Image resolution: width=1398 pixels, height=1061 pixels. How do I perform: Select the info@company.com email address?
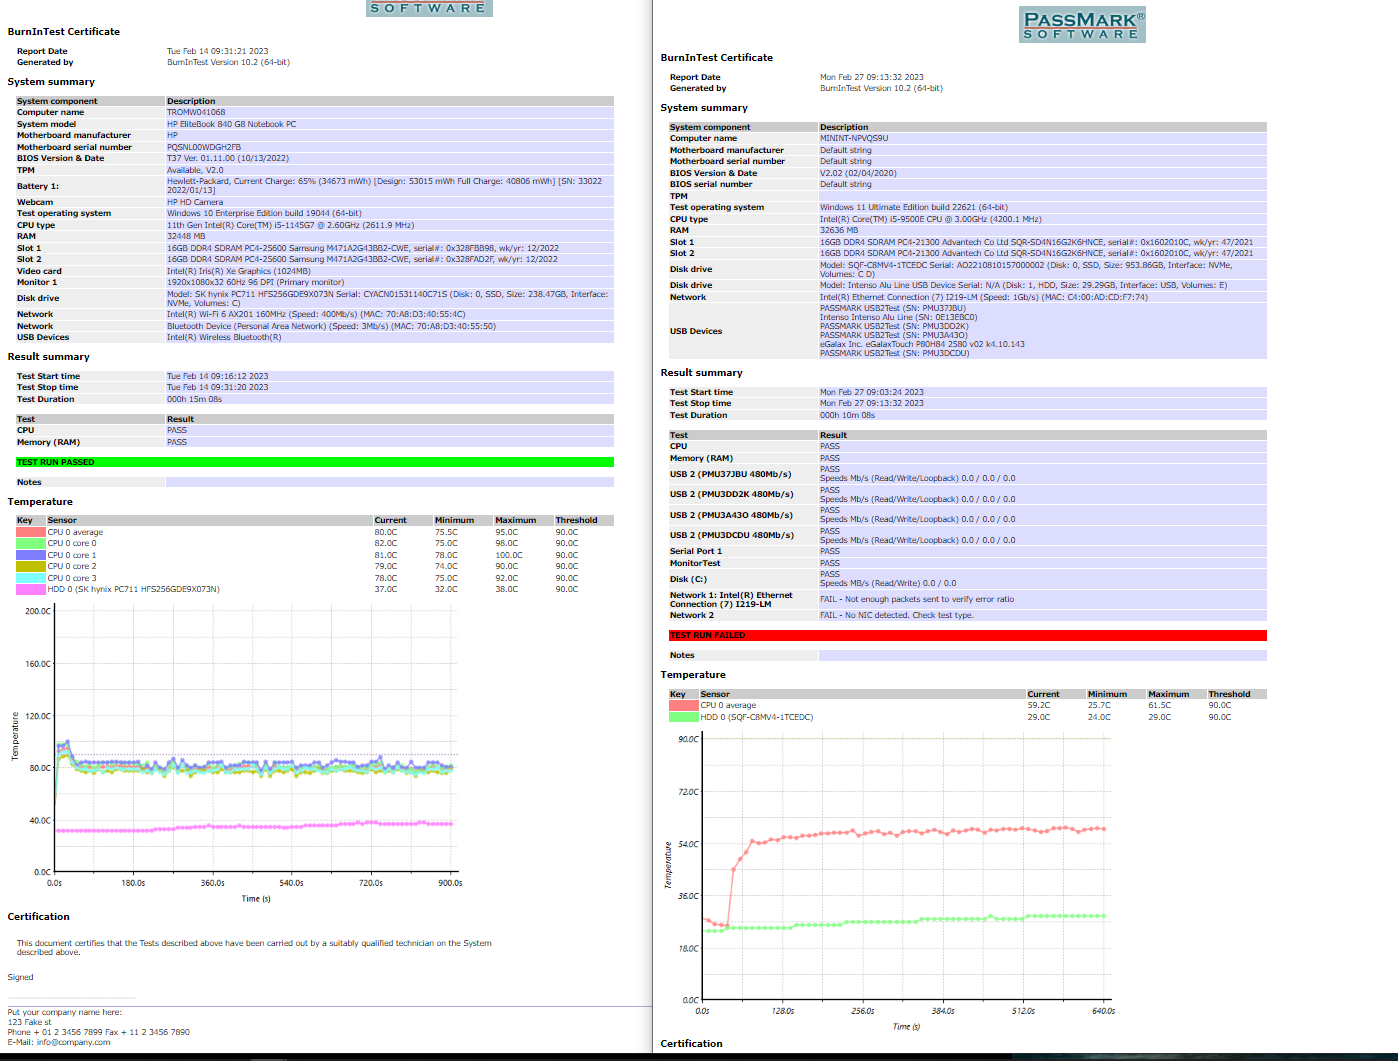coord(74,1042)
